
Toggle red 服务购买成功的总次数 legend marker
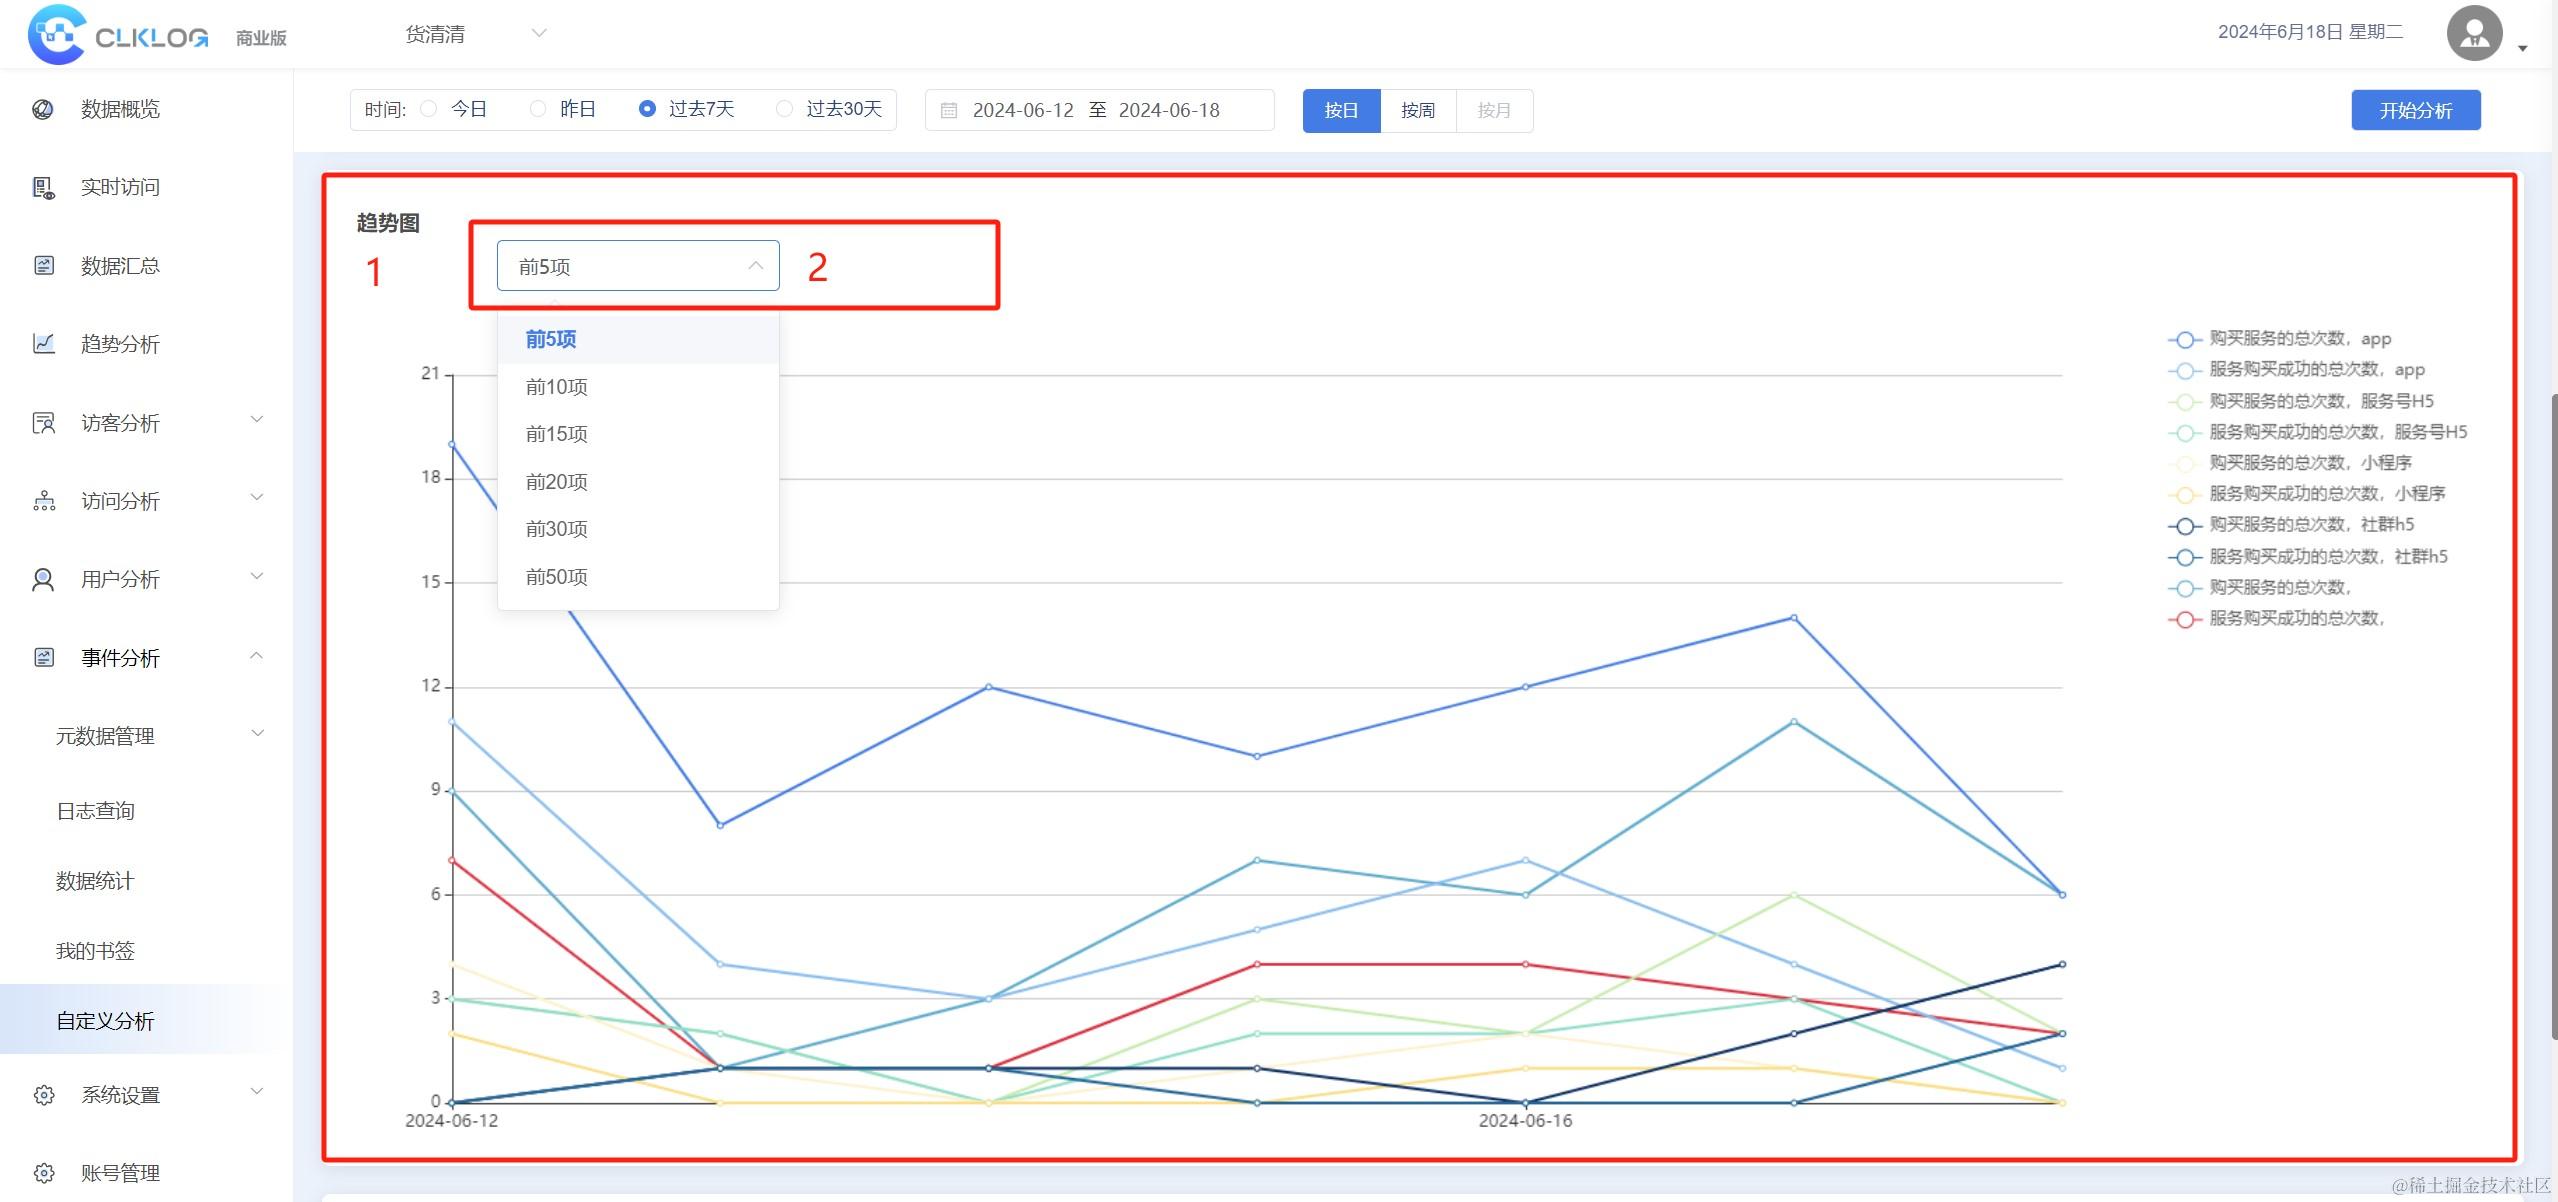2184,620
